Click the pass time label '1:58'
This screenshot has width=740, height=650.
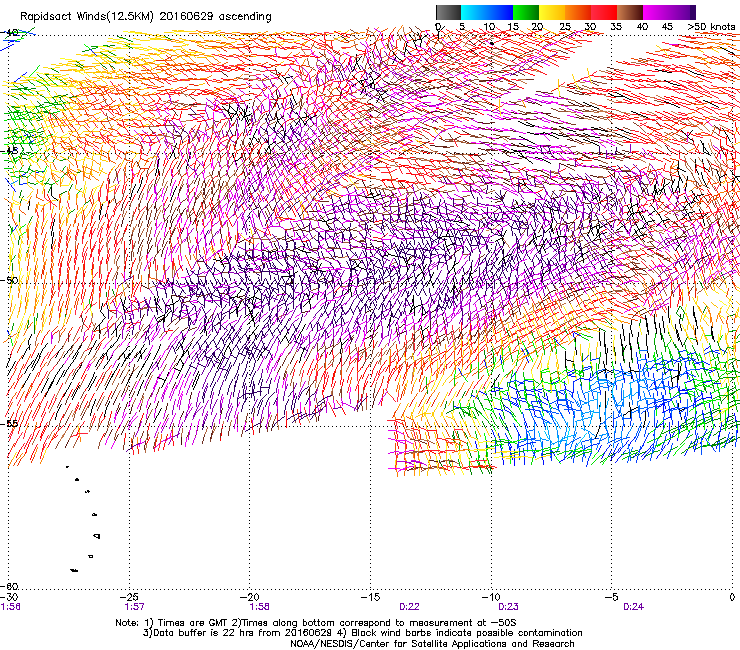click(260, 607)
